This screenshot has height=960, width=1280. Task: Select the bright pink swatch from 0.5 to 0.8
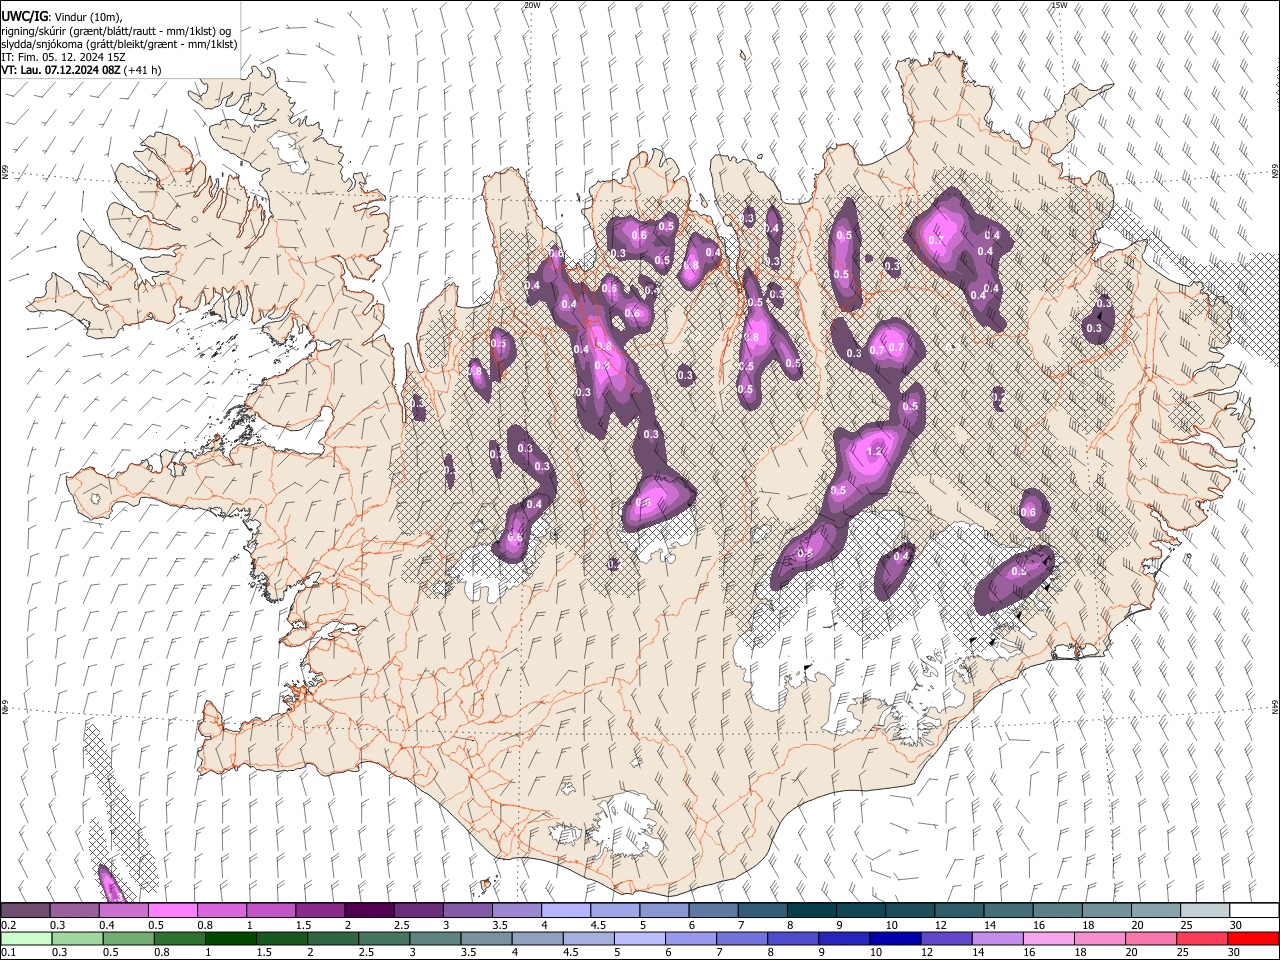click(173, 911)
